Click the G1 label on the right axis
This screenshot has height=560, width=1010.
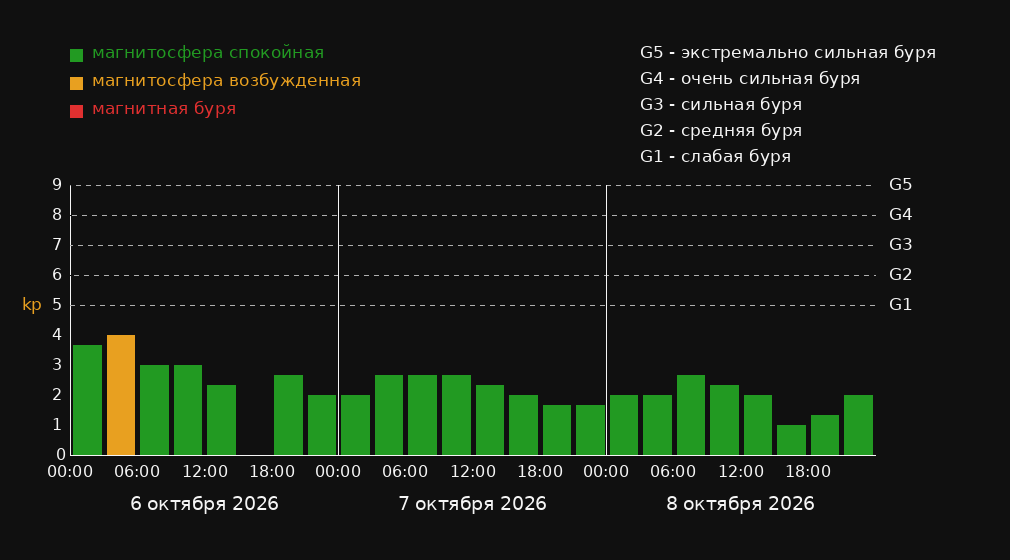point(900,305)
